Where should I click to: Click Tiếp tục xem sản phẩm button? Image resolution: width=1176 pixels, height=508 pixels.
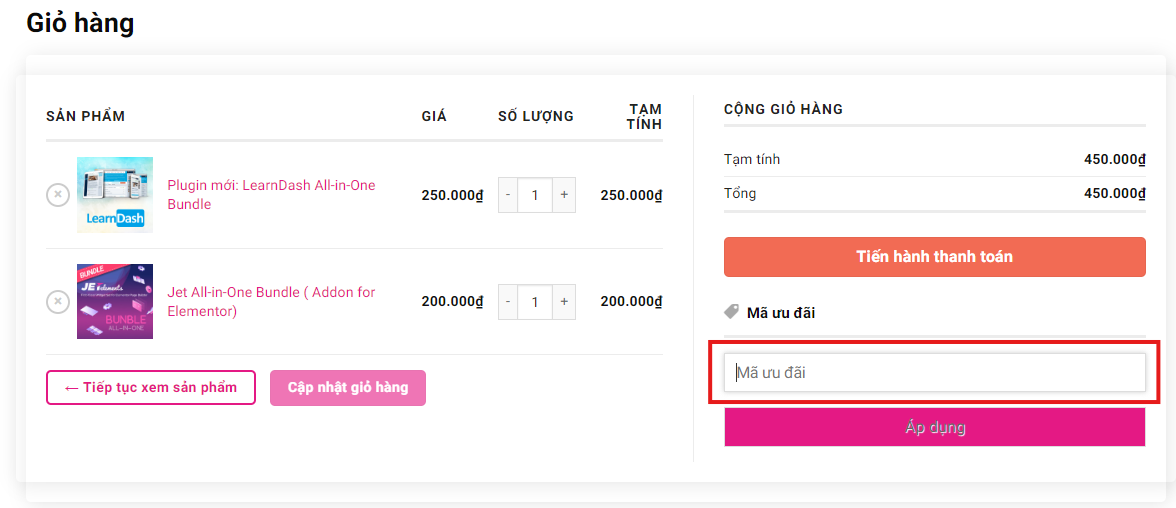click(151, 388)
